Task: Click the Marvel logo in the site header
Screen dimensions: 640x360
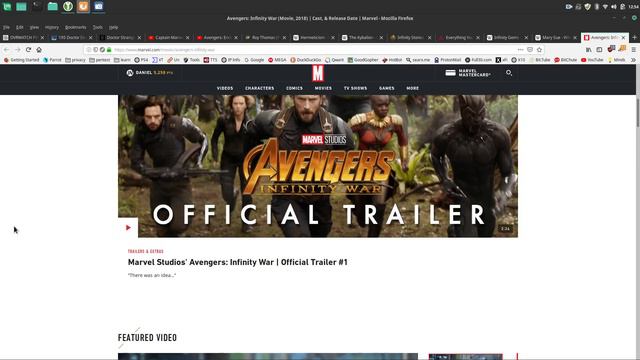Action: coord(318,73)
